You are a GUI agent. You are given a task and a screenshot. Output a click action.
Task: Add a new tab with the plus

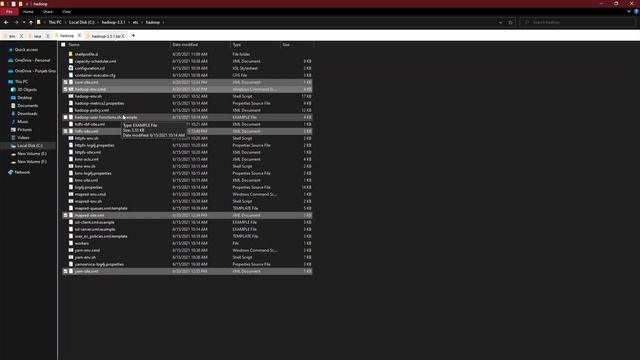click(x=133, y=36)
